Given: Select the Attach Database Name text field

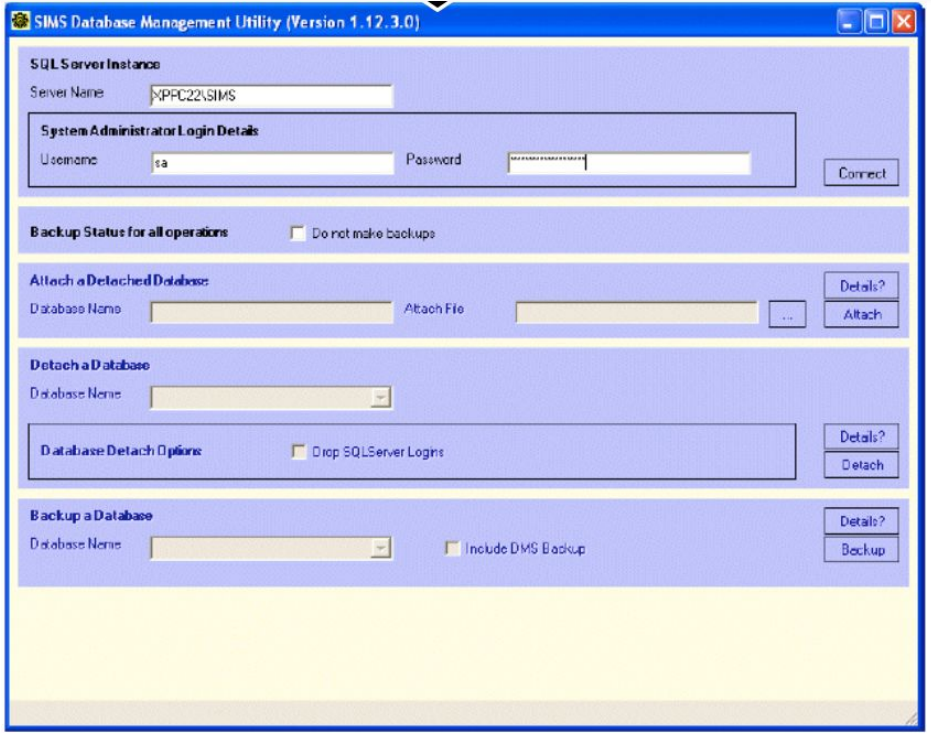Looking at the screenshot, I should click(270, 313).
